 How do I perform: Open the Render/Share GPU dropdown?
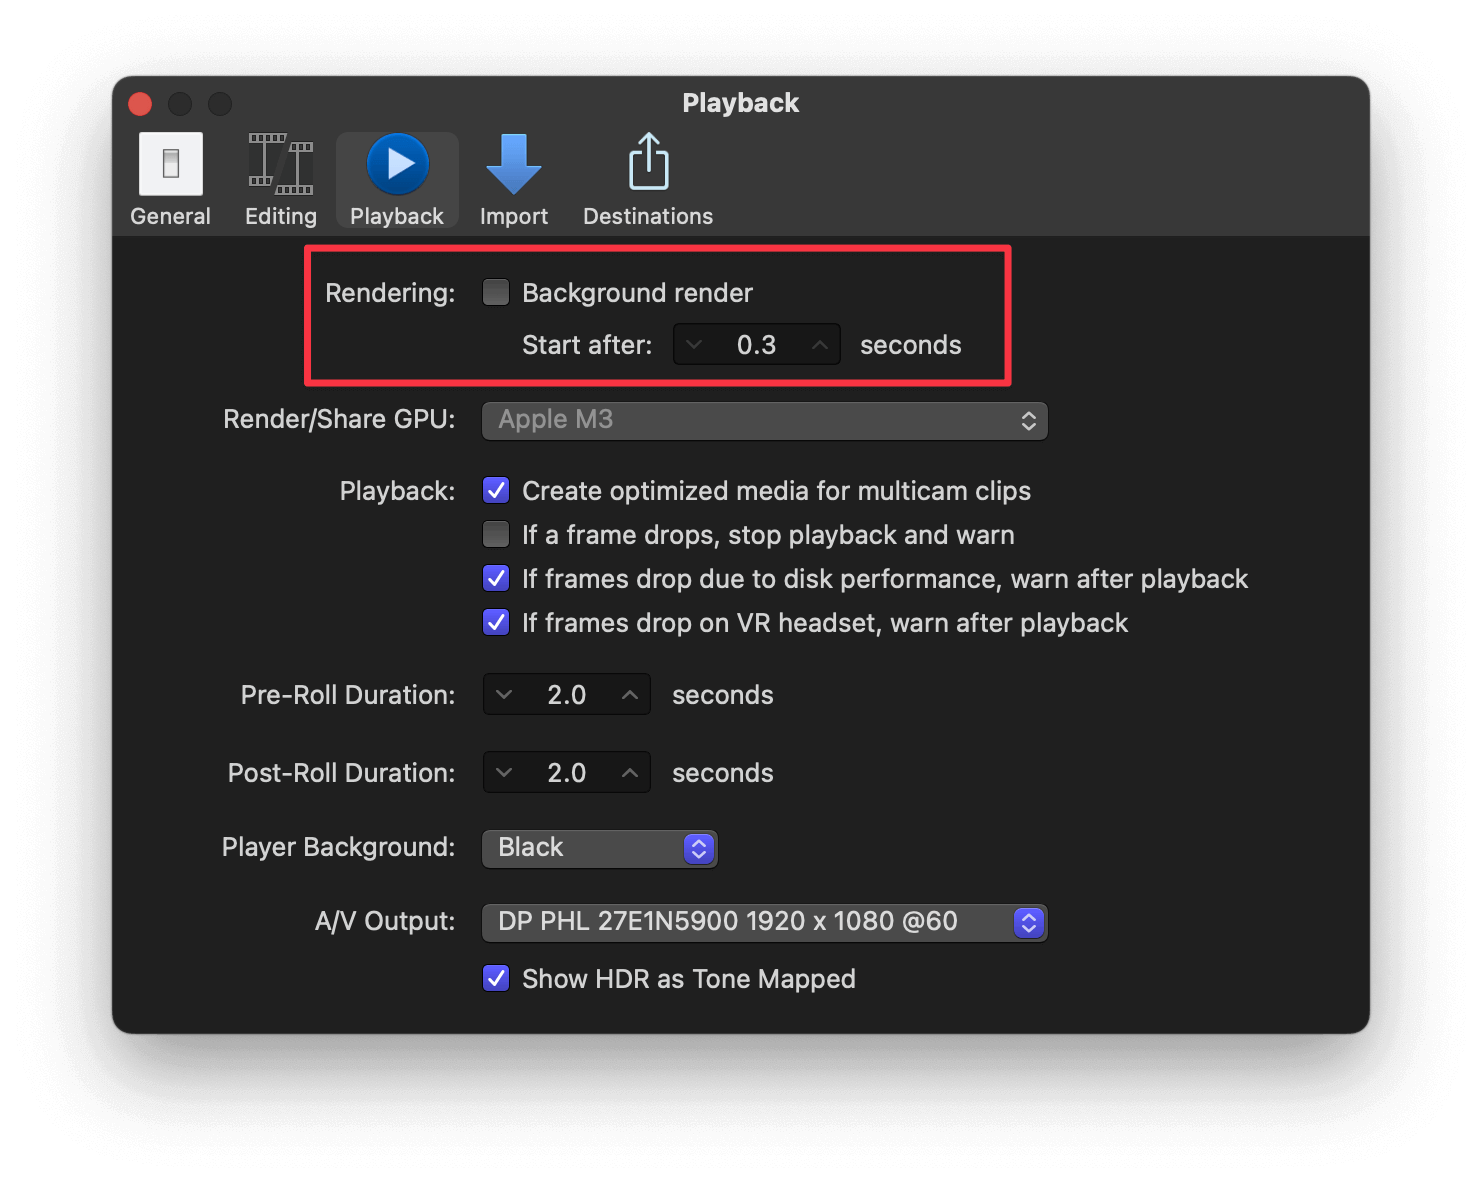click(x=765, y=421)
